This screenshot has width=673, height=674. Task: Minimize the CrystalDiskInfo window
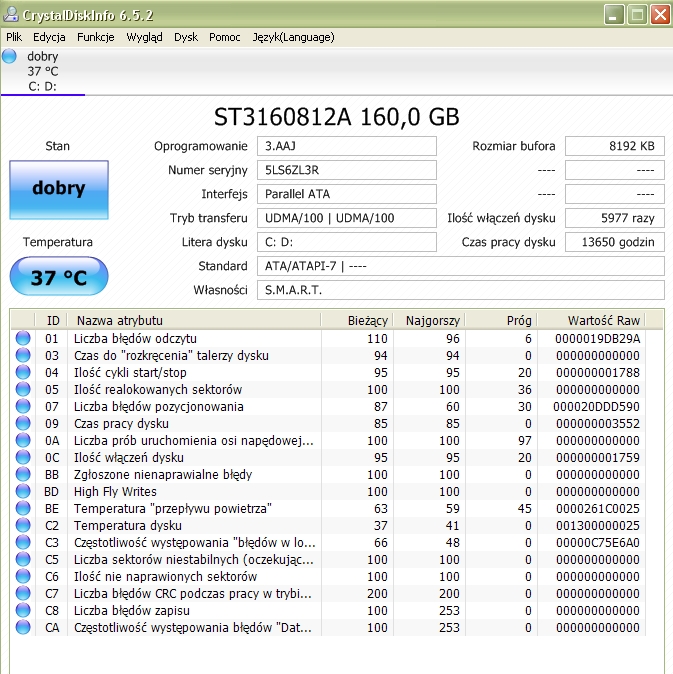[x=614, y=15]
